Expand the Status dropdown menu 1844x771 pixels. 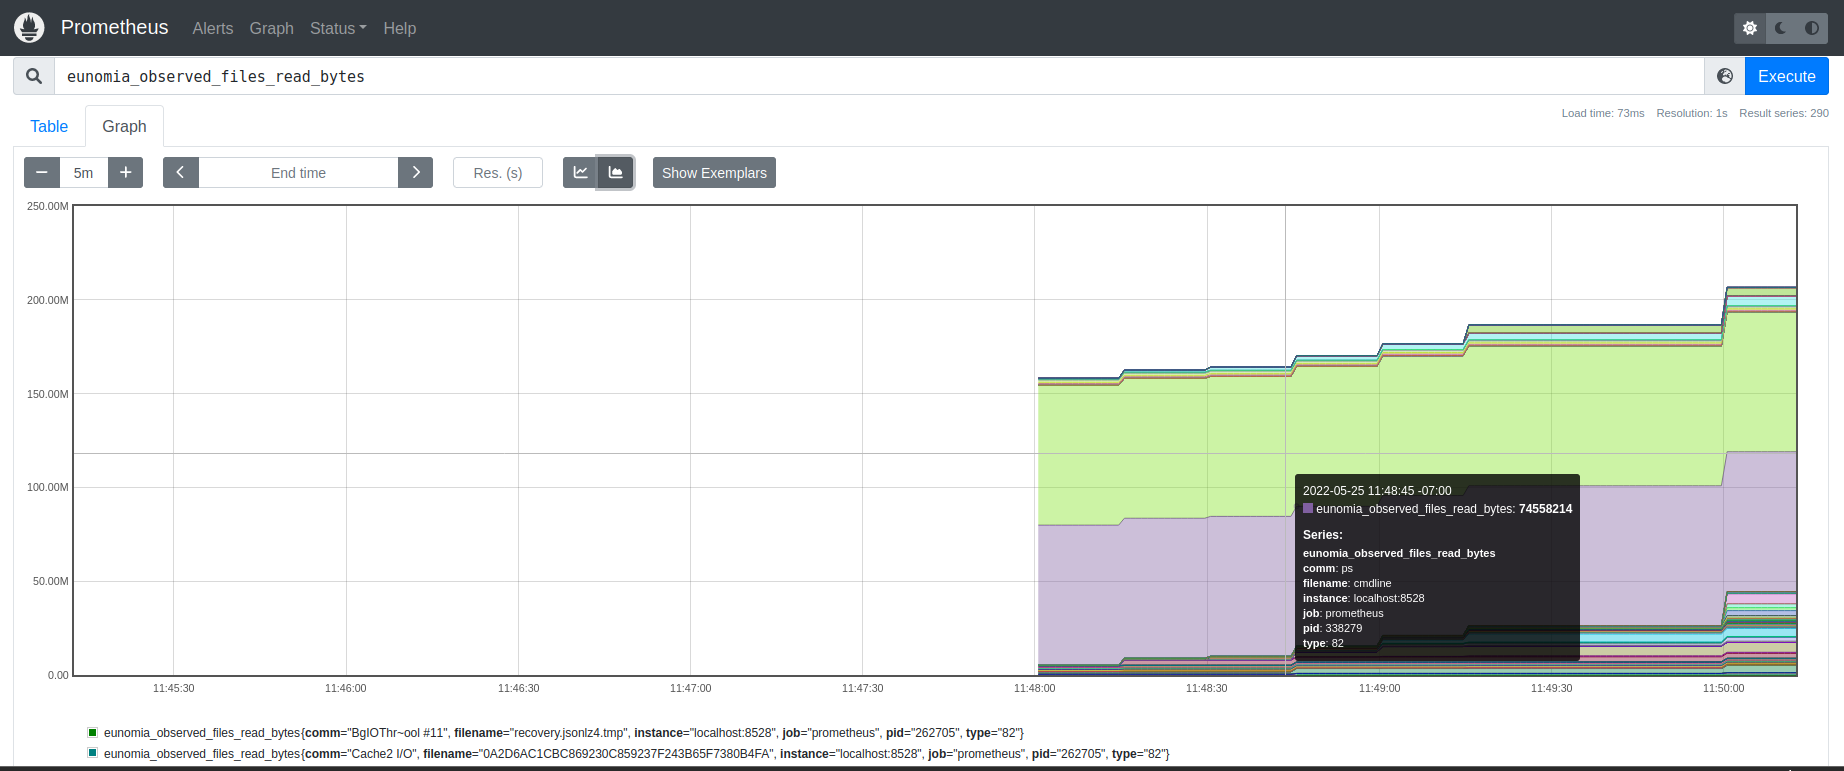(x=338, y=28)
